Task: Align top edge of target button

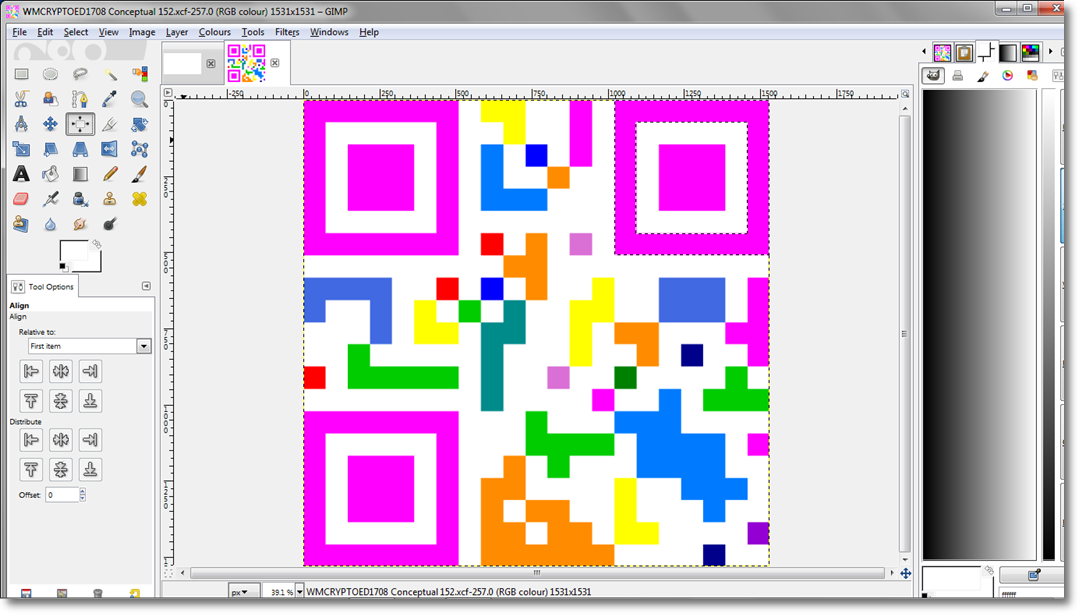Action: 31,401
